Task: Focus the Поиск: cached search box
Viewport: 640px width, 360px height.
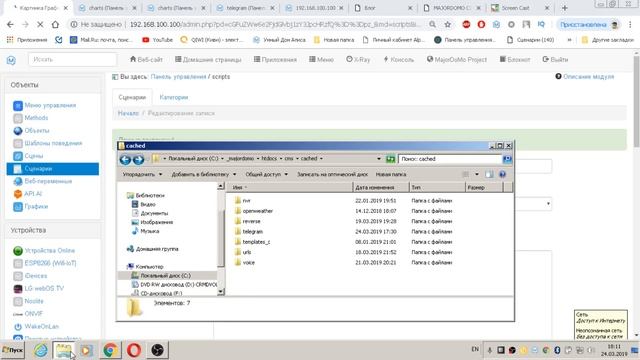Action: (450, 159)
